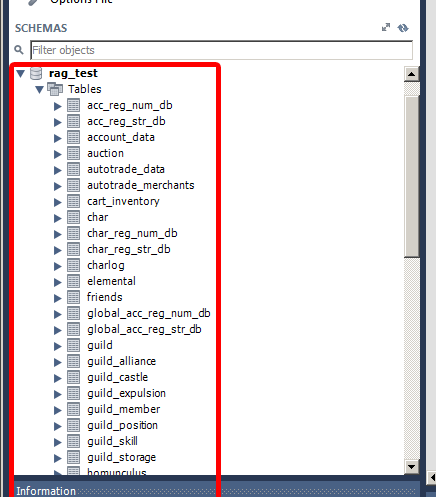Expand the char_reg_num_db table
The width and height of the screenshot is (436, 497).
point(58,234)
